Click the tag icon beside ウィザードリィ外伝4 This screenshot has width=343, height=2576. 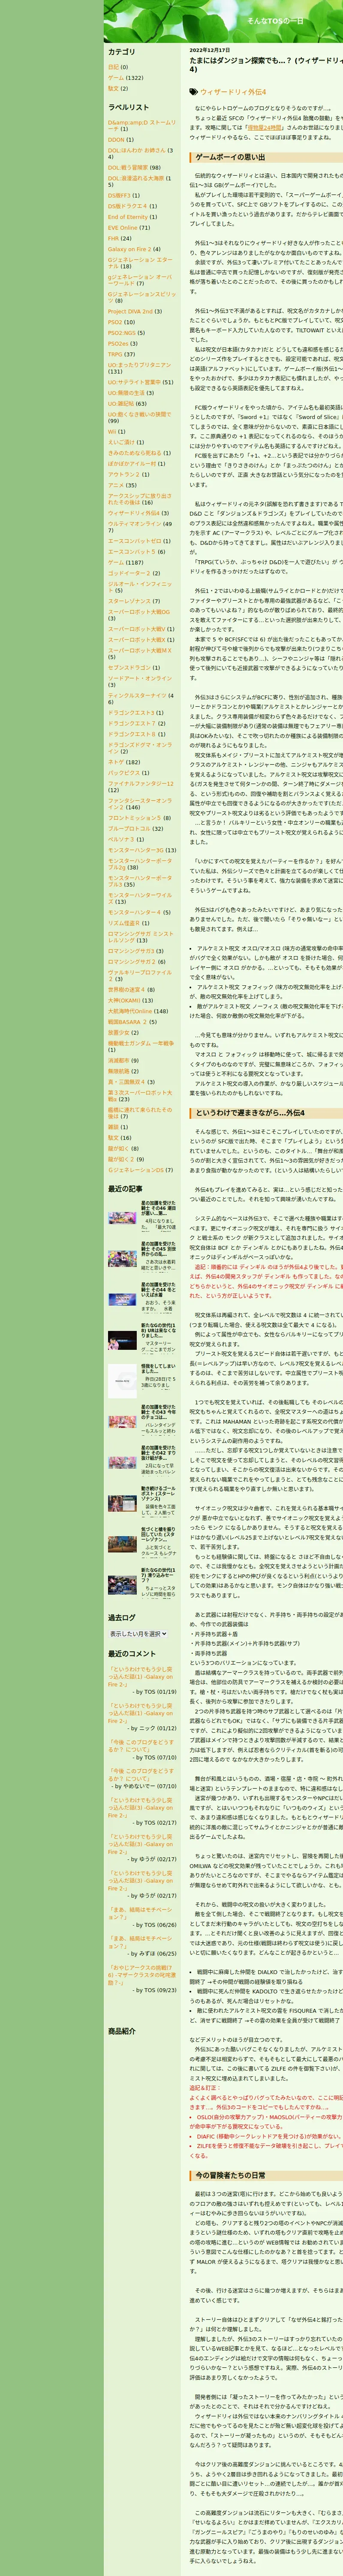point(193,92)
